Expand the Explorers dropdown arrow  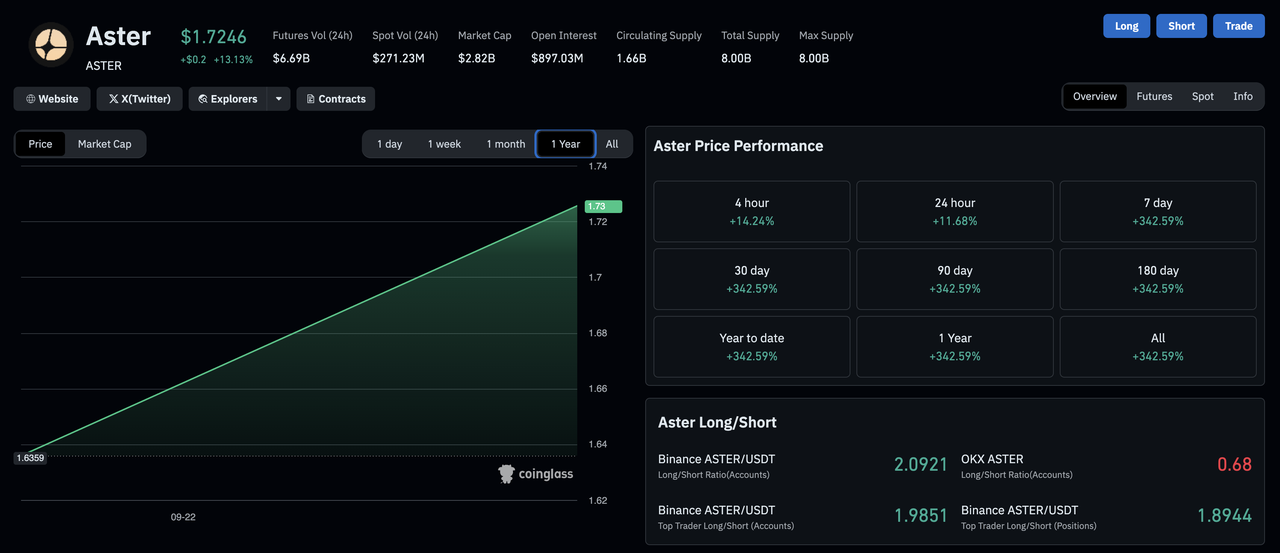pos(279,99)
